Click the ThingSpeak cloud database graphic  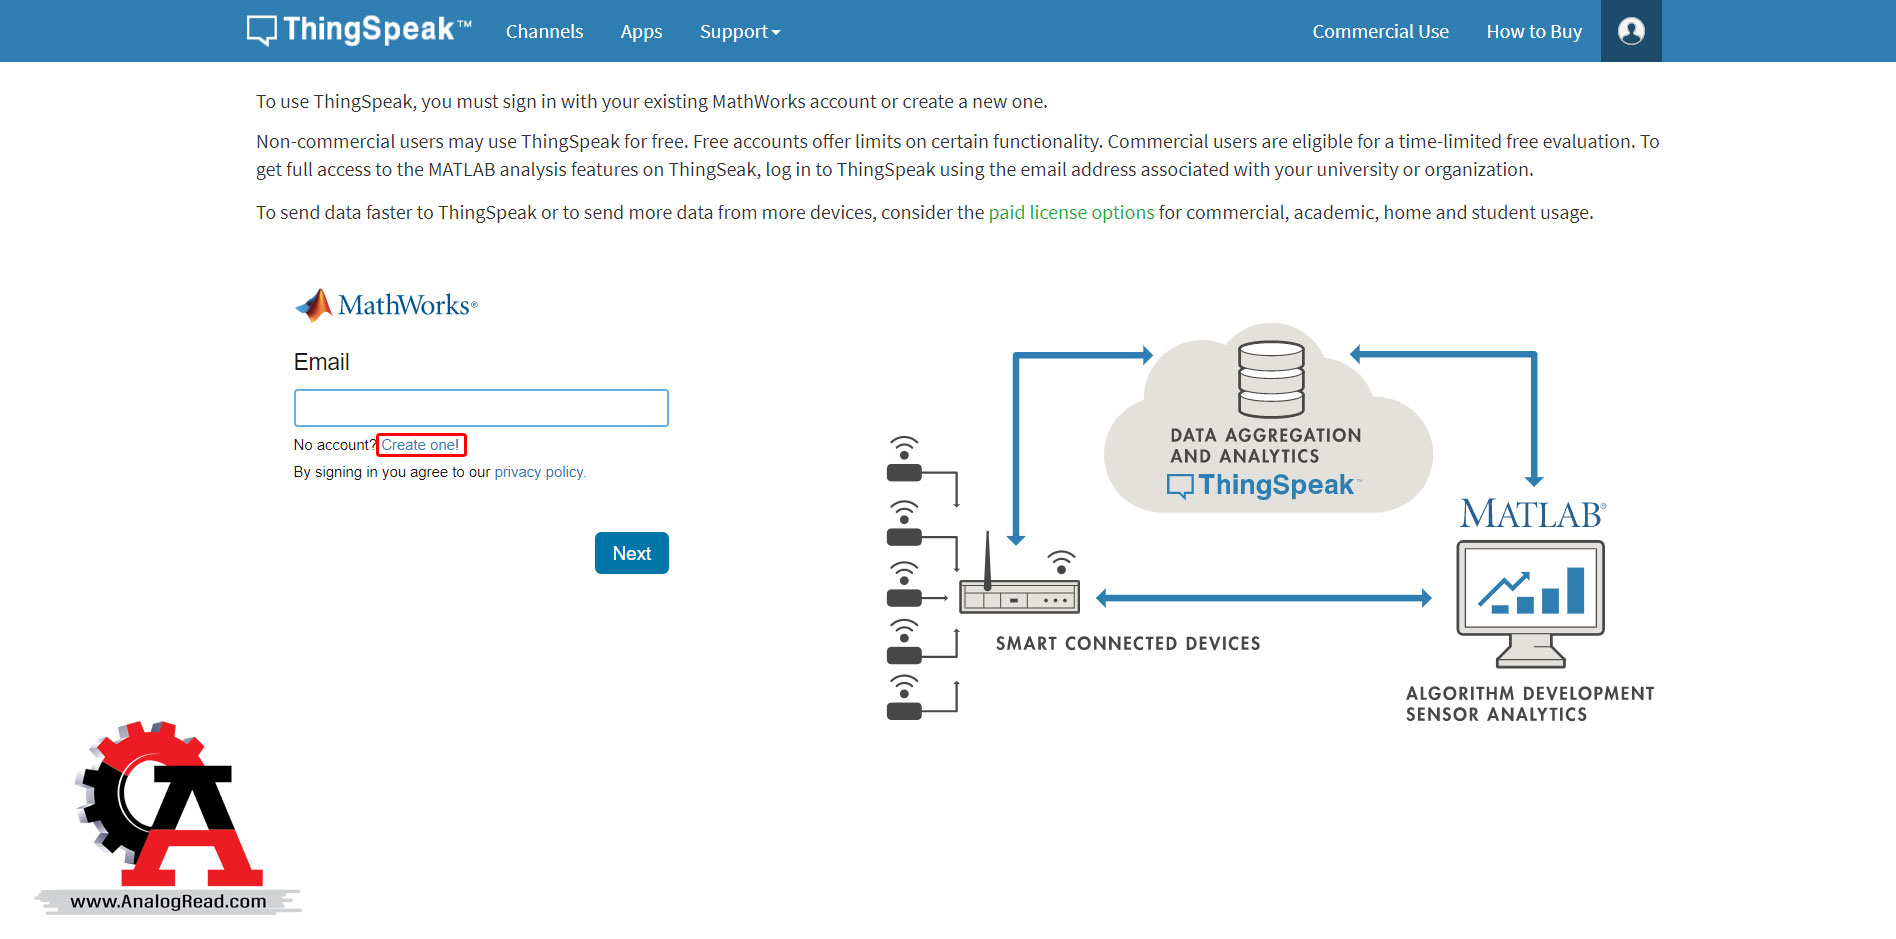1271,379
